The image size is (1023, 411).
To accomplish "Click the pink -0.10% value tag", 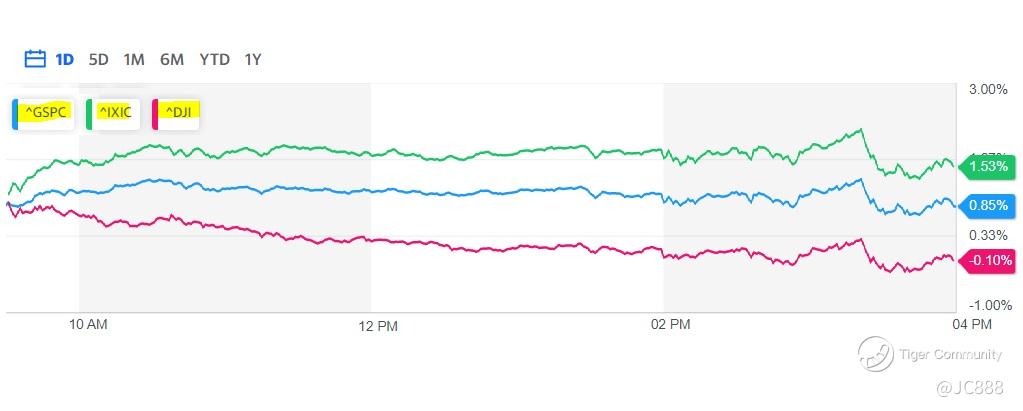I will pos(988,261).
